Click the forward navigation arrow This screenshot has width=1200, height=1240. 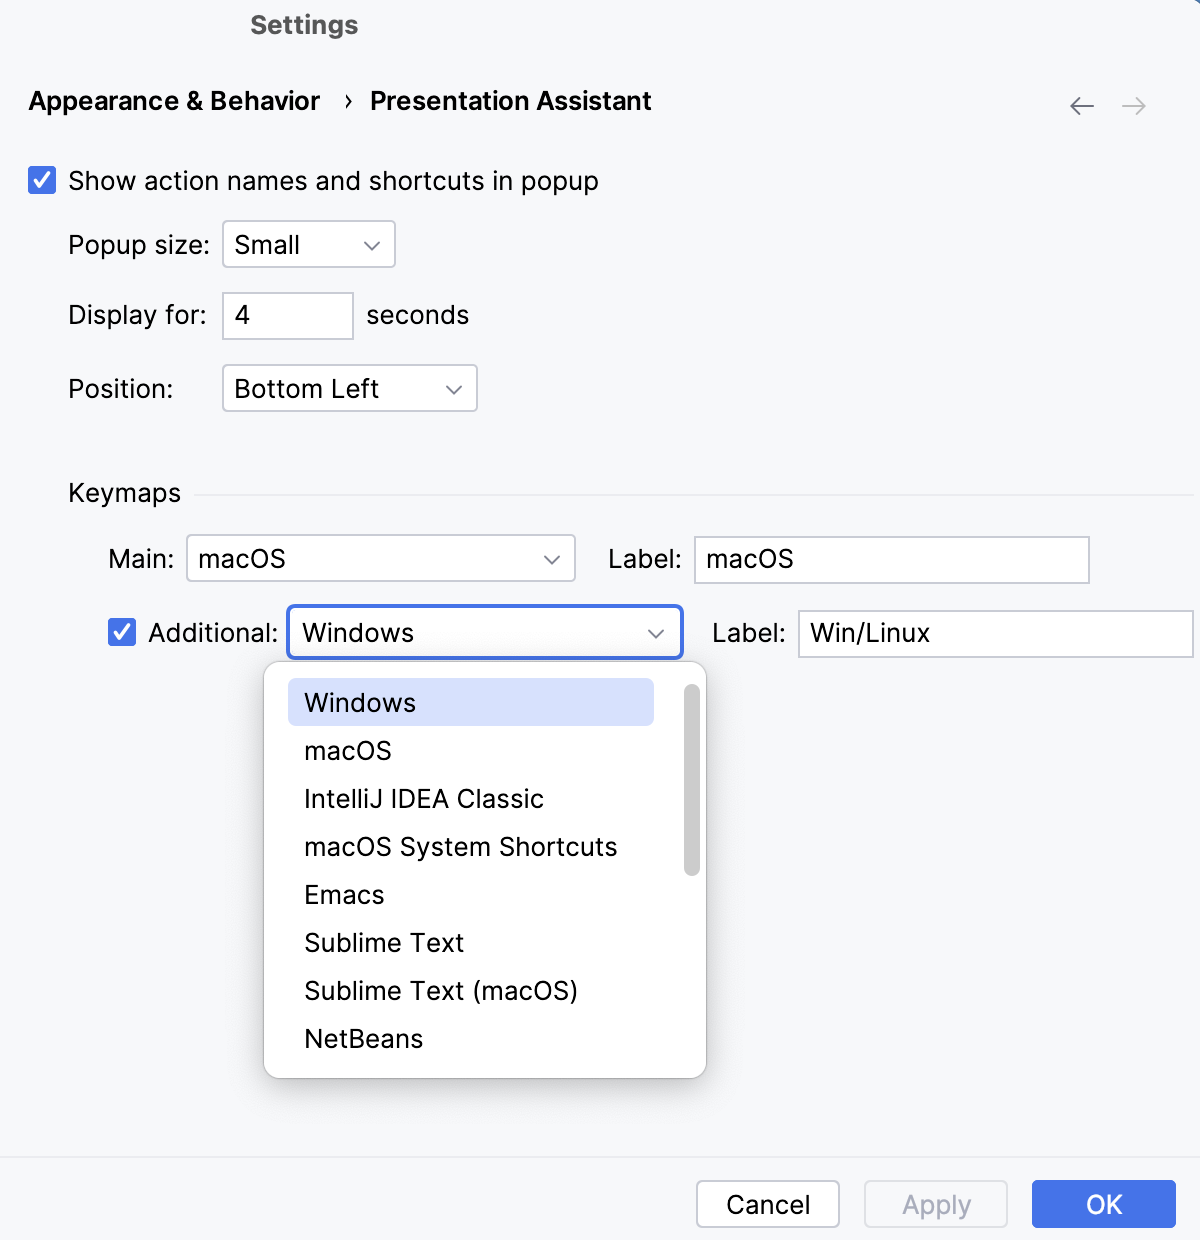coord(1134,106)
